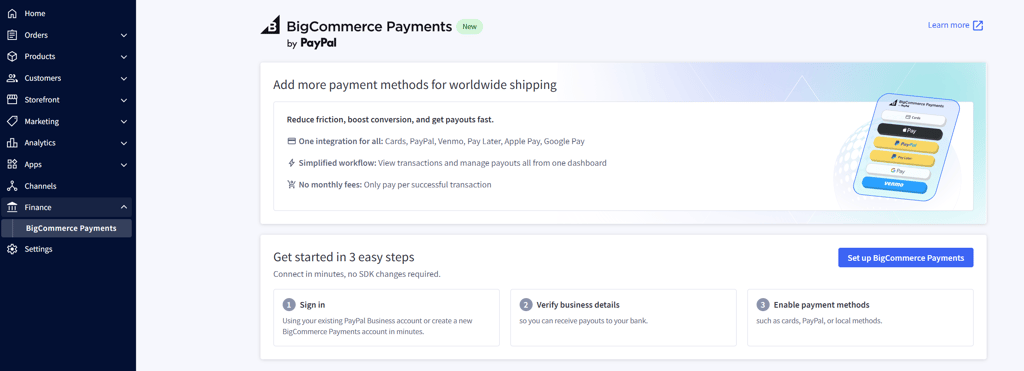Image resolution: width=1024 pixels, height=371 pixels.
Task: Expand the Marketing menu chevron
Action: pos(124,121)
